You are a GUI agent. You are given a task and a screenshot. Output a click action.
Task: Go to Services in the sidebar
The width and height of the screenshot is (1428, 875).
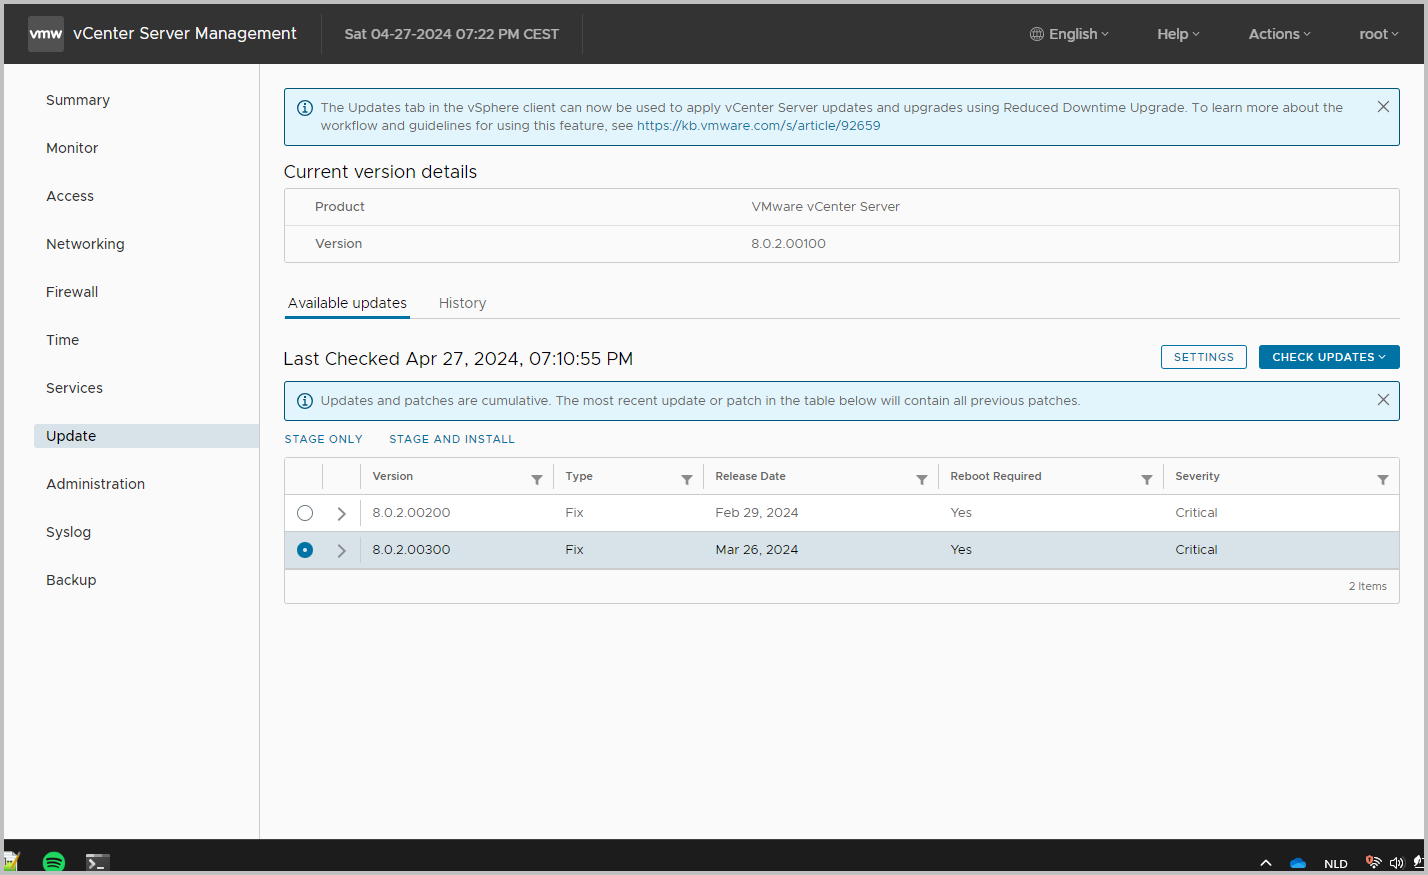(74, 388)
